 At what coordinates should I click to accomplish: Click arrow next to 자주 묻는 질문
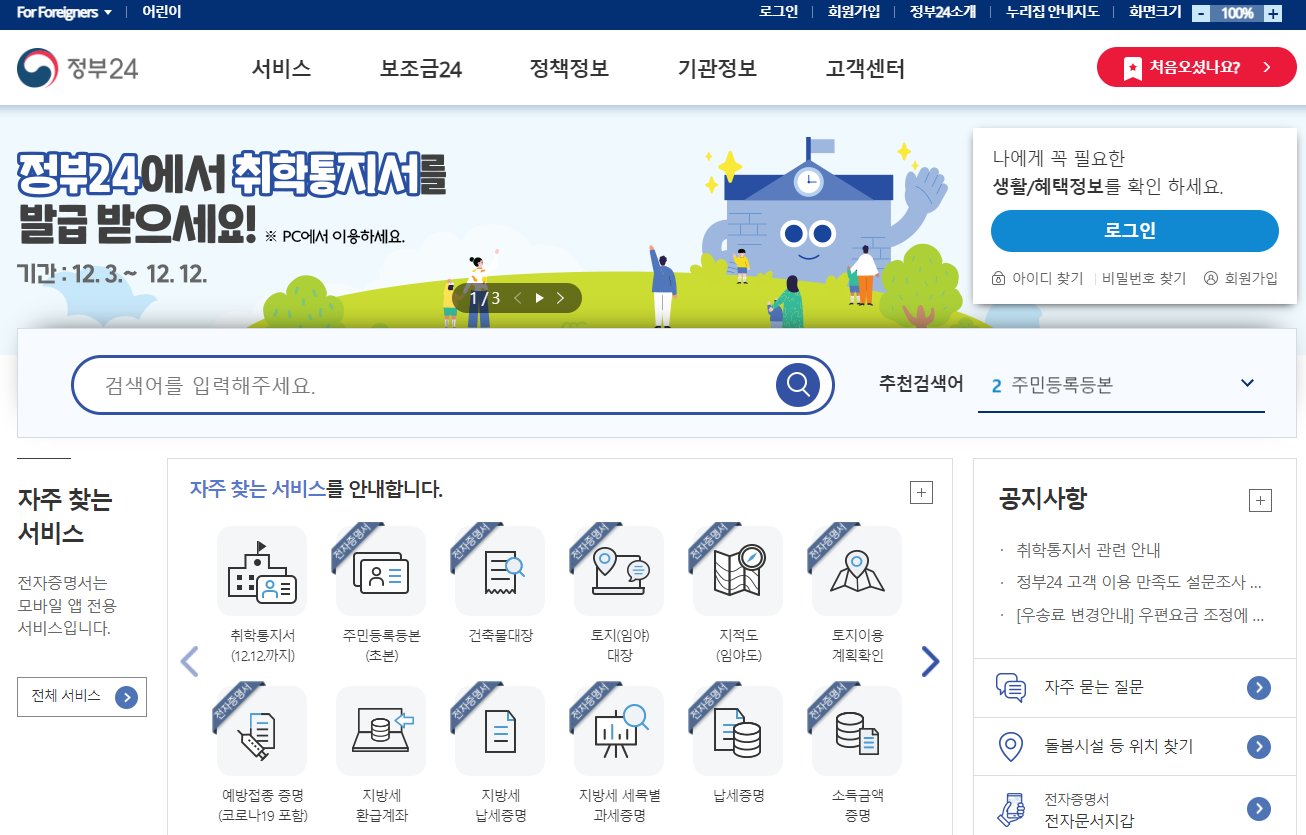coord(1259,688)
